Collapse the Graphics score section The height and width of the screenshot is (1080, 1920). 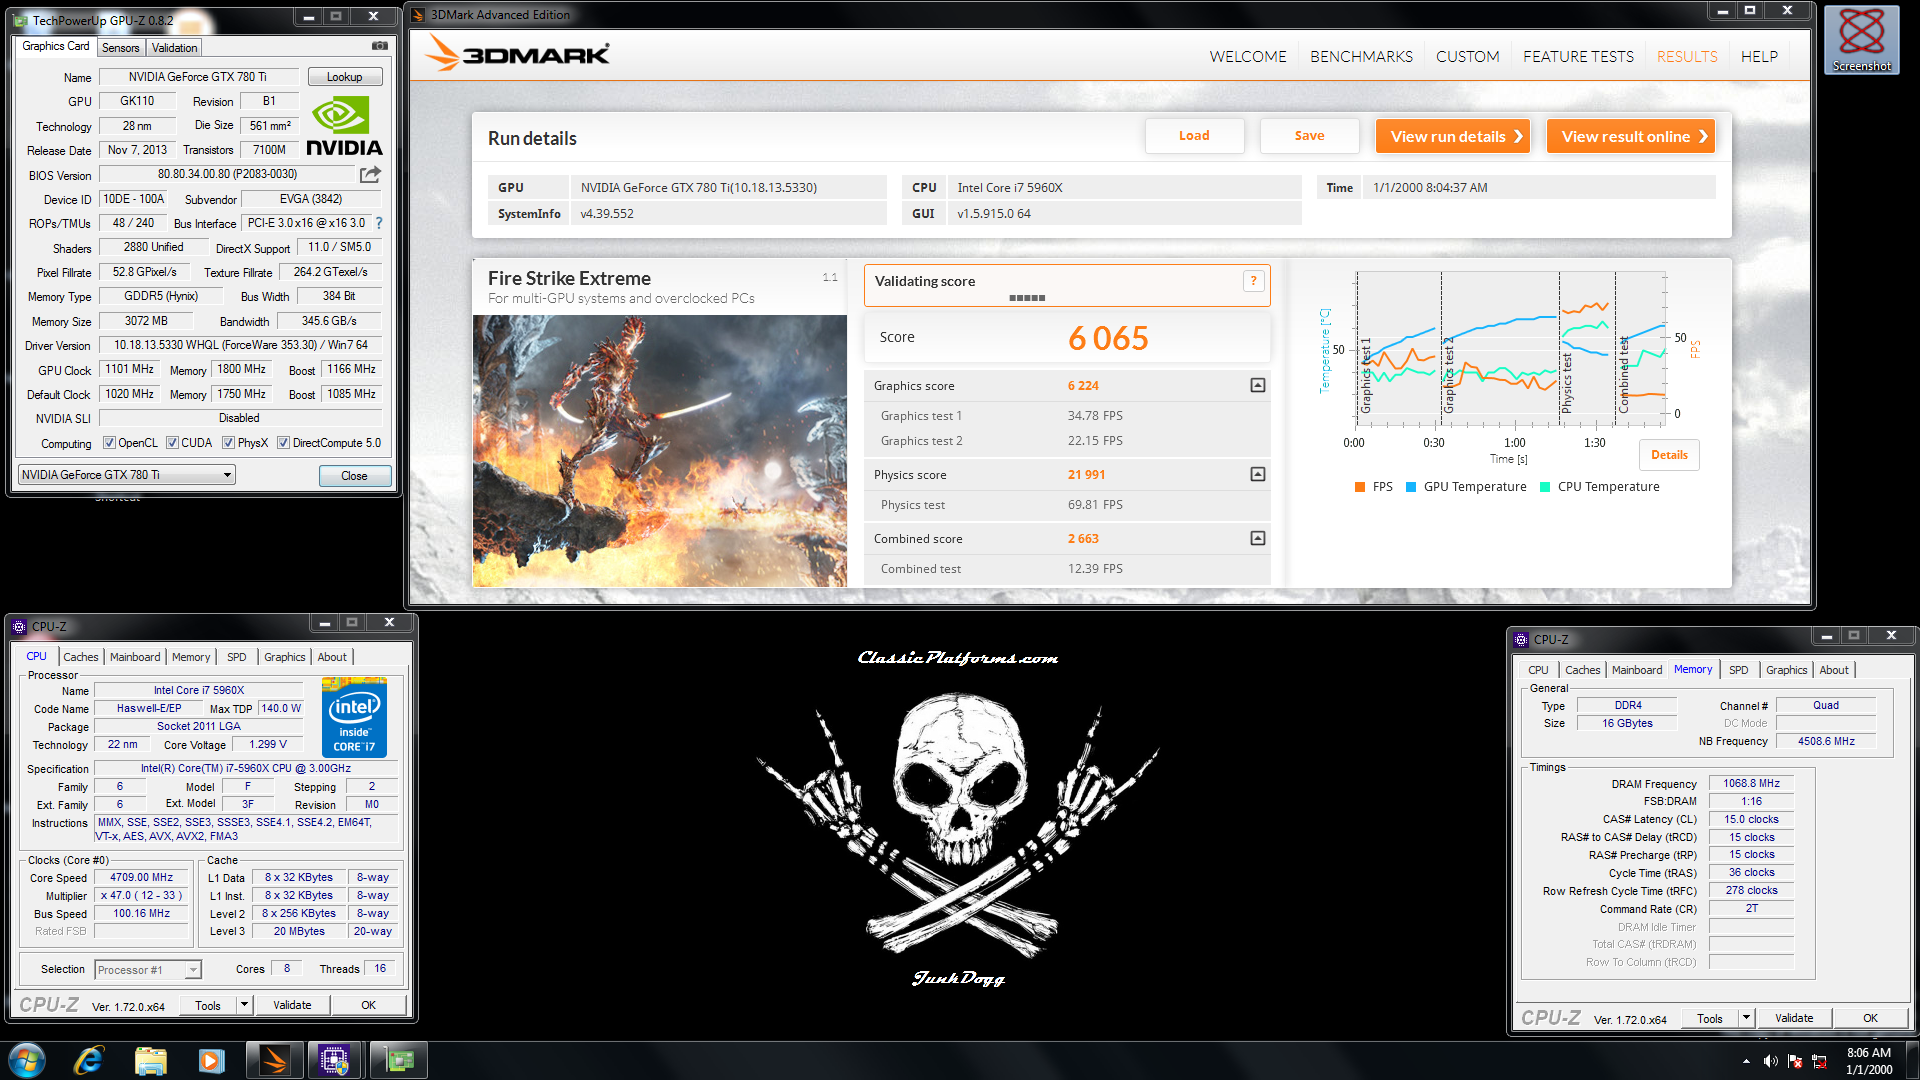click(x=1258, y=385)
